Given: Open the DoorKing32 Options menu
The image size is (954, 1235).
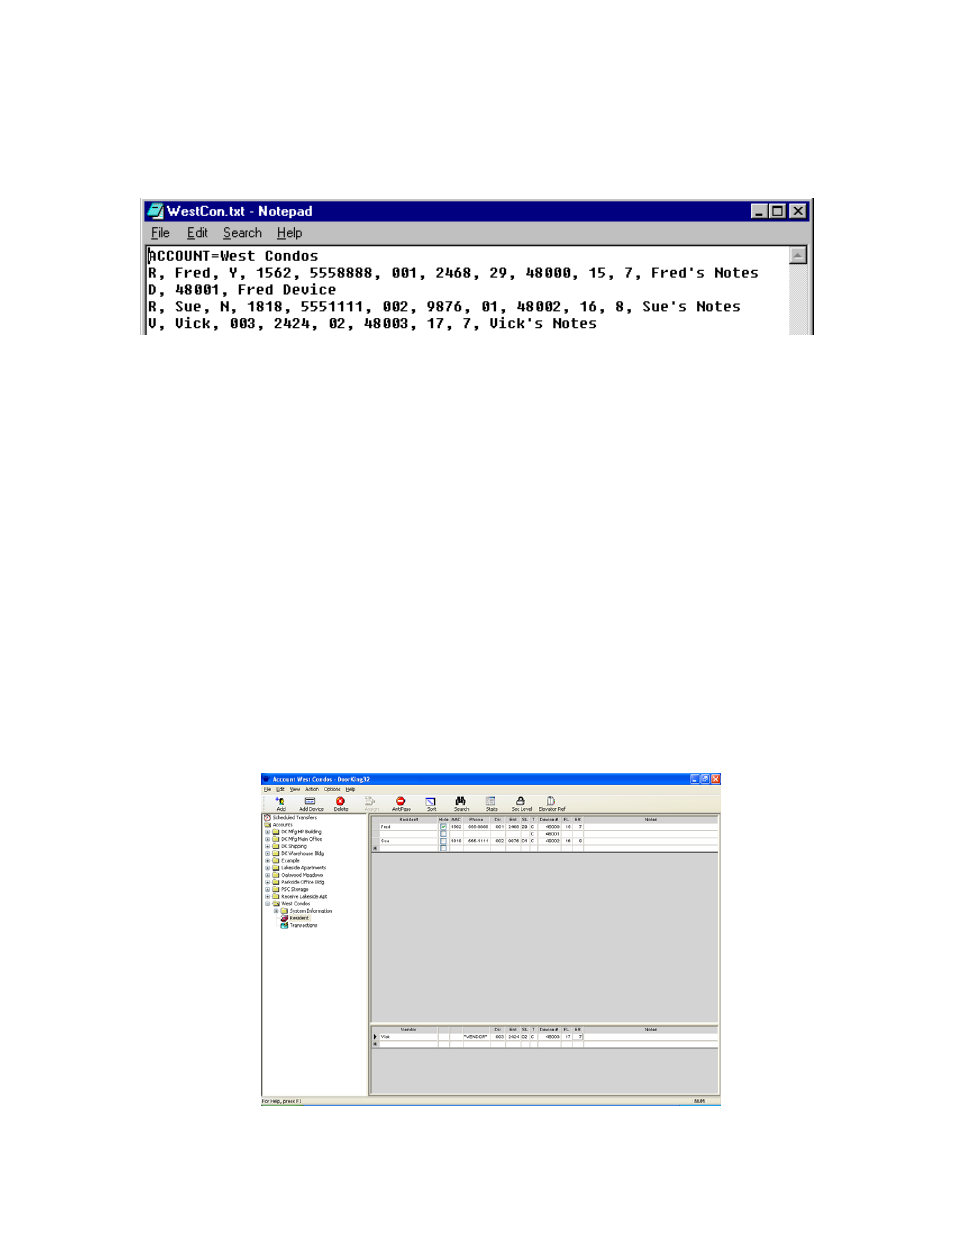Looking at the screenshot, I should (331, 789).
